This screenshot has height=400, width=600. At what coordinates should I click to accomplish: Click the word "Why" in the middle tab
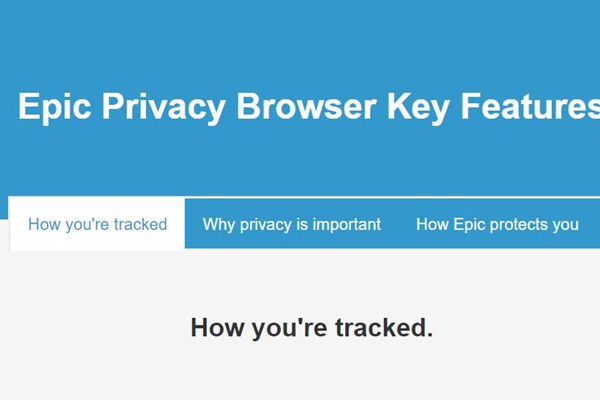coord(219,224)
